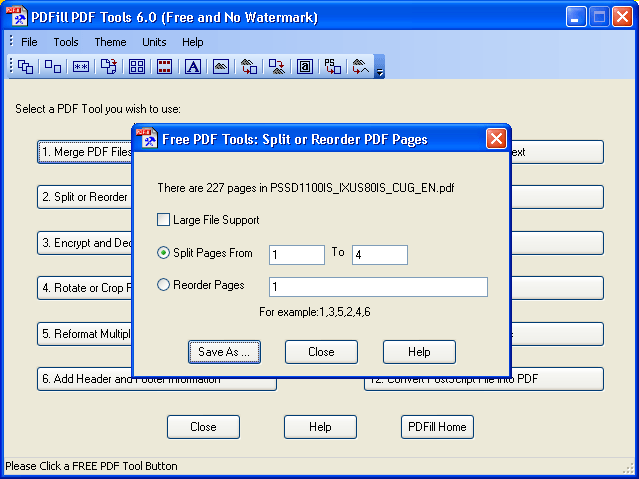Click the 'To' end page input field

click(x=380, y=255)
